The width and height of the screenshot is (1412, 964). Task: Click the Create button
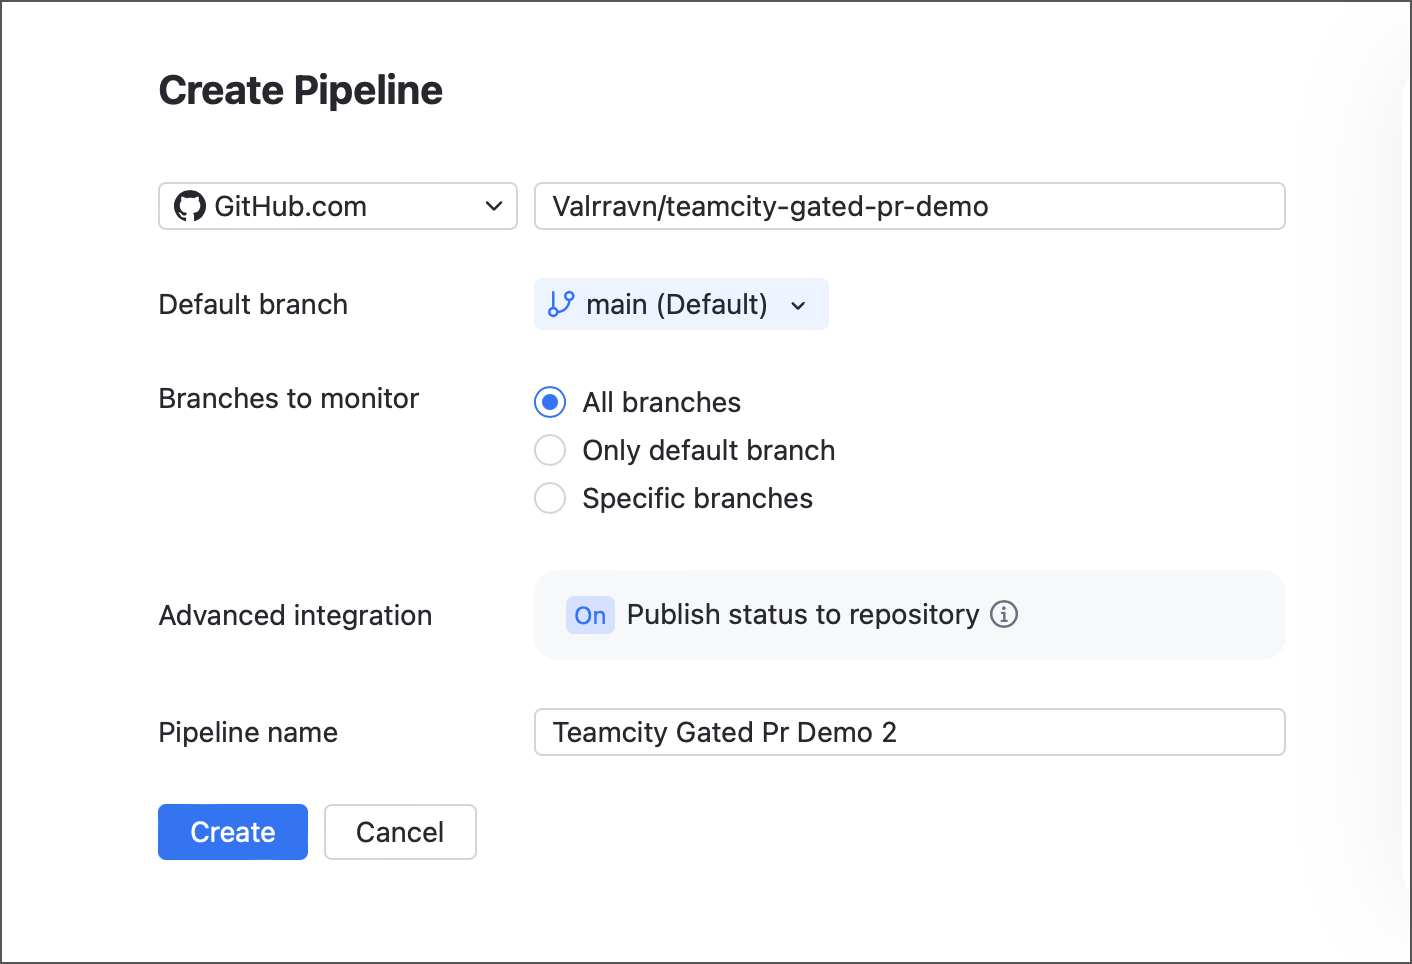(232, 831)
